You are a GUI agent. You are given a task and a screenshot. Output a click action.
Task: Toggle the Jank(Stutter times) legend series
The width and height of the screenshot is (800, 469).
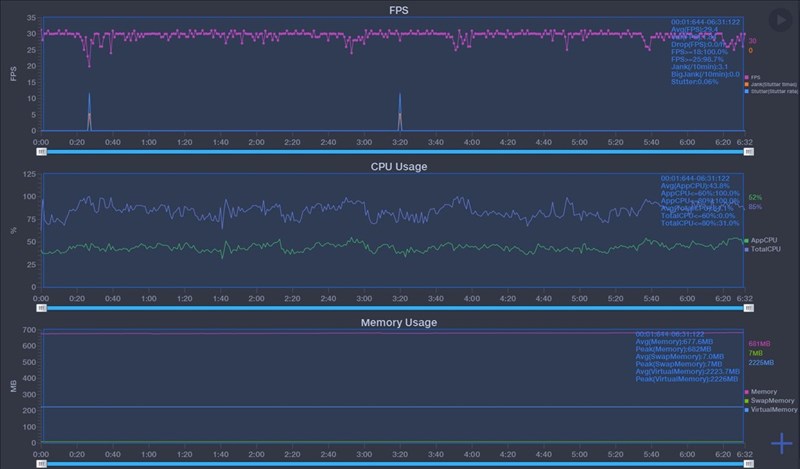771,84
